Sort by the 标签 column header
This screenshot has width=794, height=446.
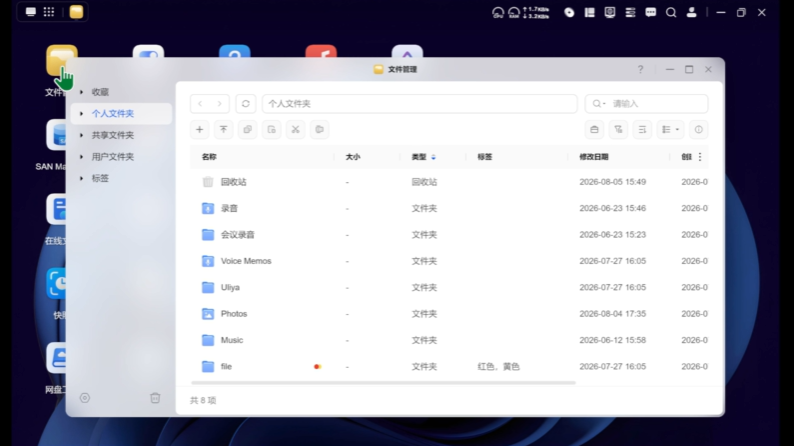point(485,157)
